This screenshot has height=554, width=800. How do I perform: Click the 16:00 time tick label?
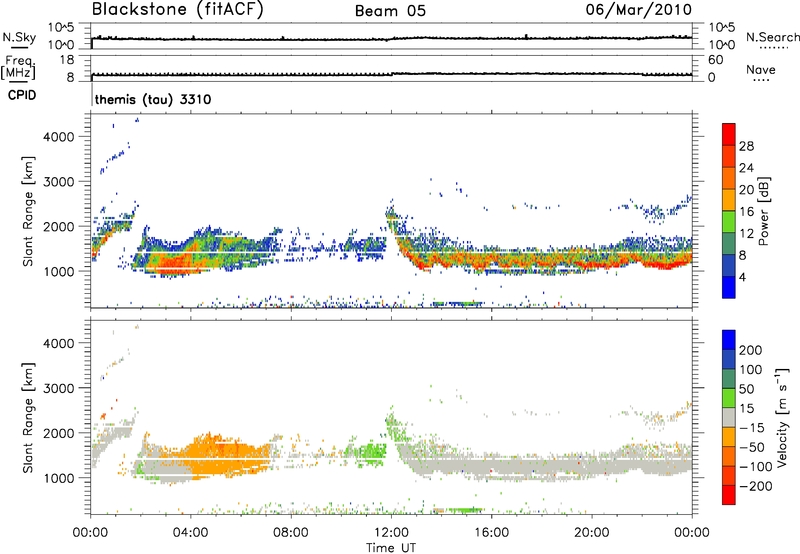click(491, 533)
